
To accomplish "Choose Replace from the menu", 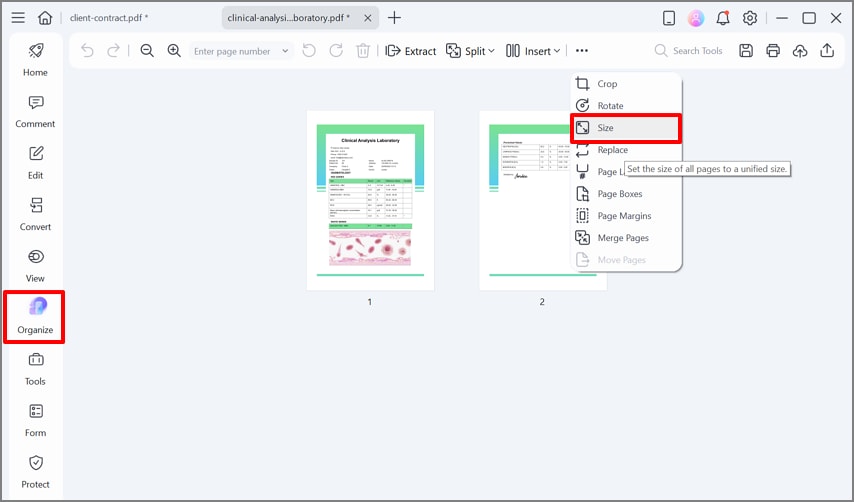I will coord(626,150).
